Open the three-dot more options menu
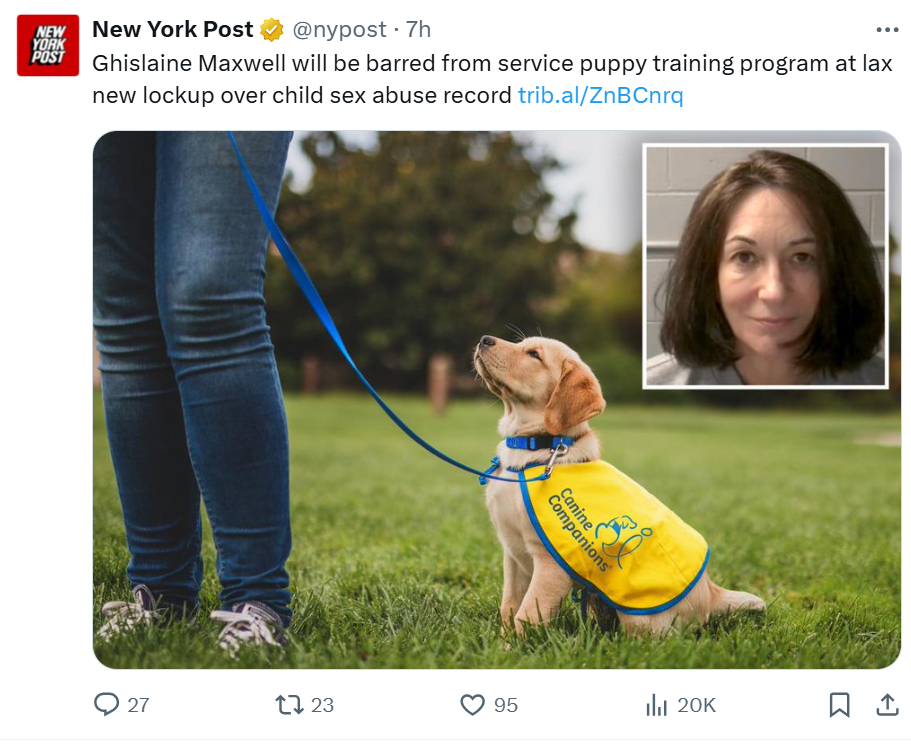 tap(887, 30)
